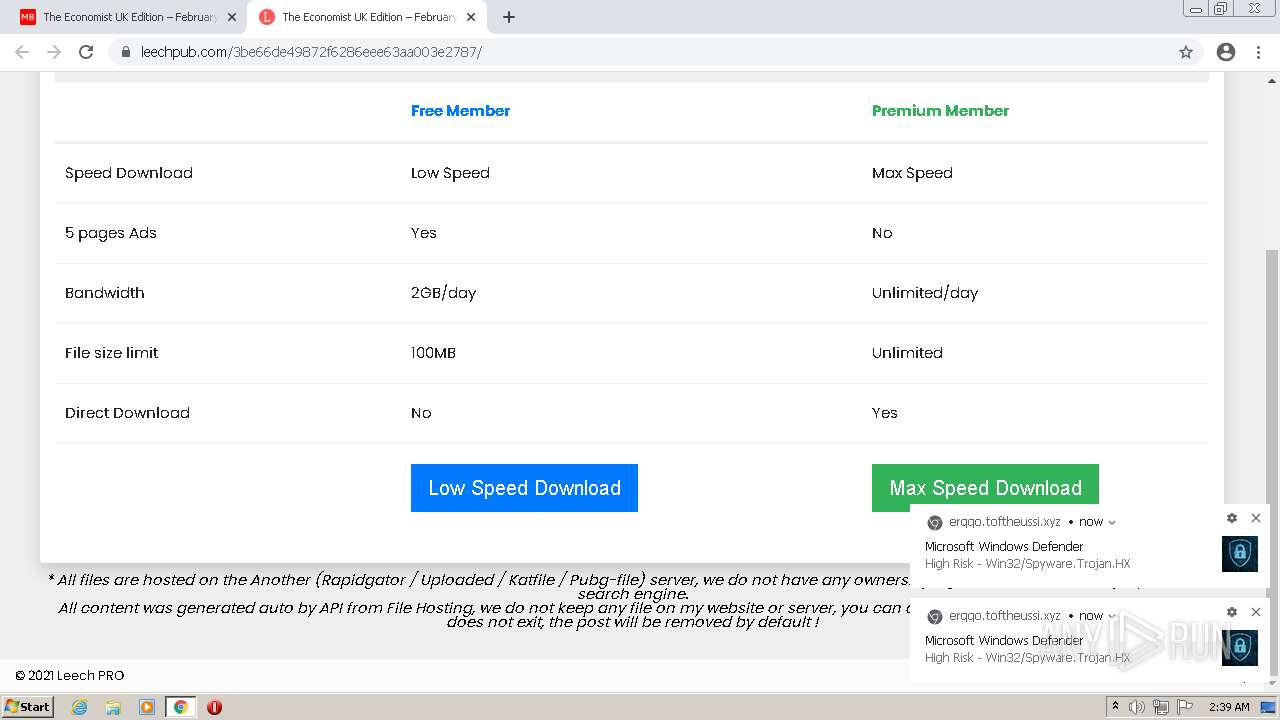The image size is (1280, 720).
Task: Click the 100MB cell
Action: [433, 353]
